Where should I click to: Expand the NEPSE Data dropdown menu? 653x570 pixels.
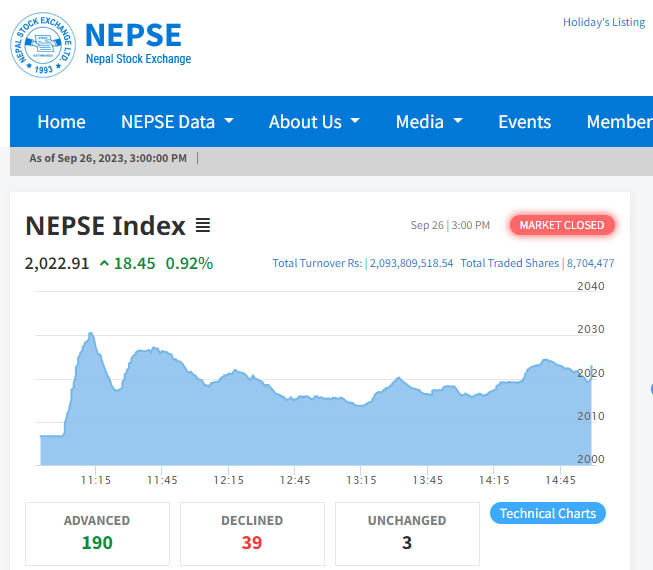click(x=177, y=122)
